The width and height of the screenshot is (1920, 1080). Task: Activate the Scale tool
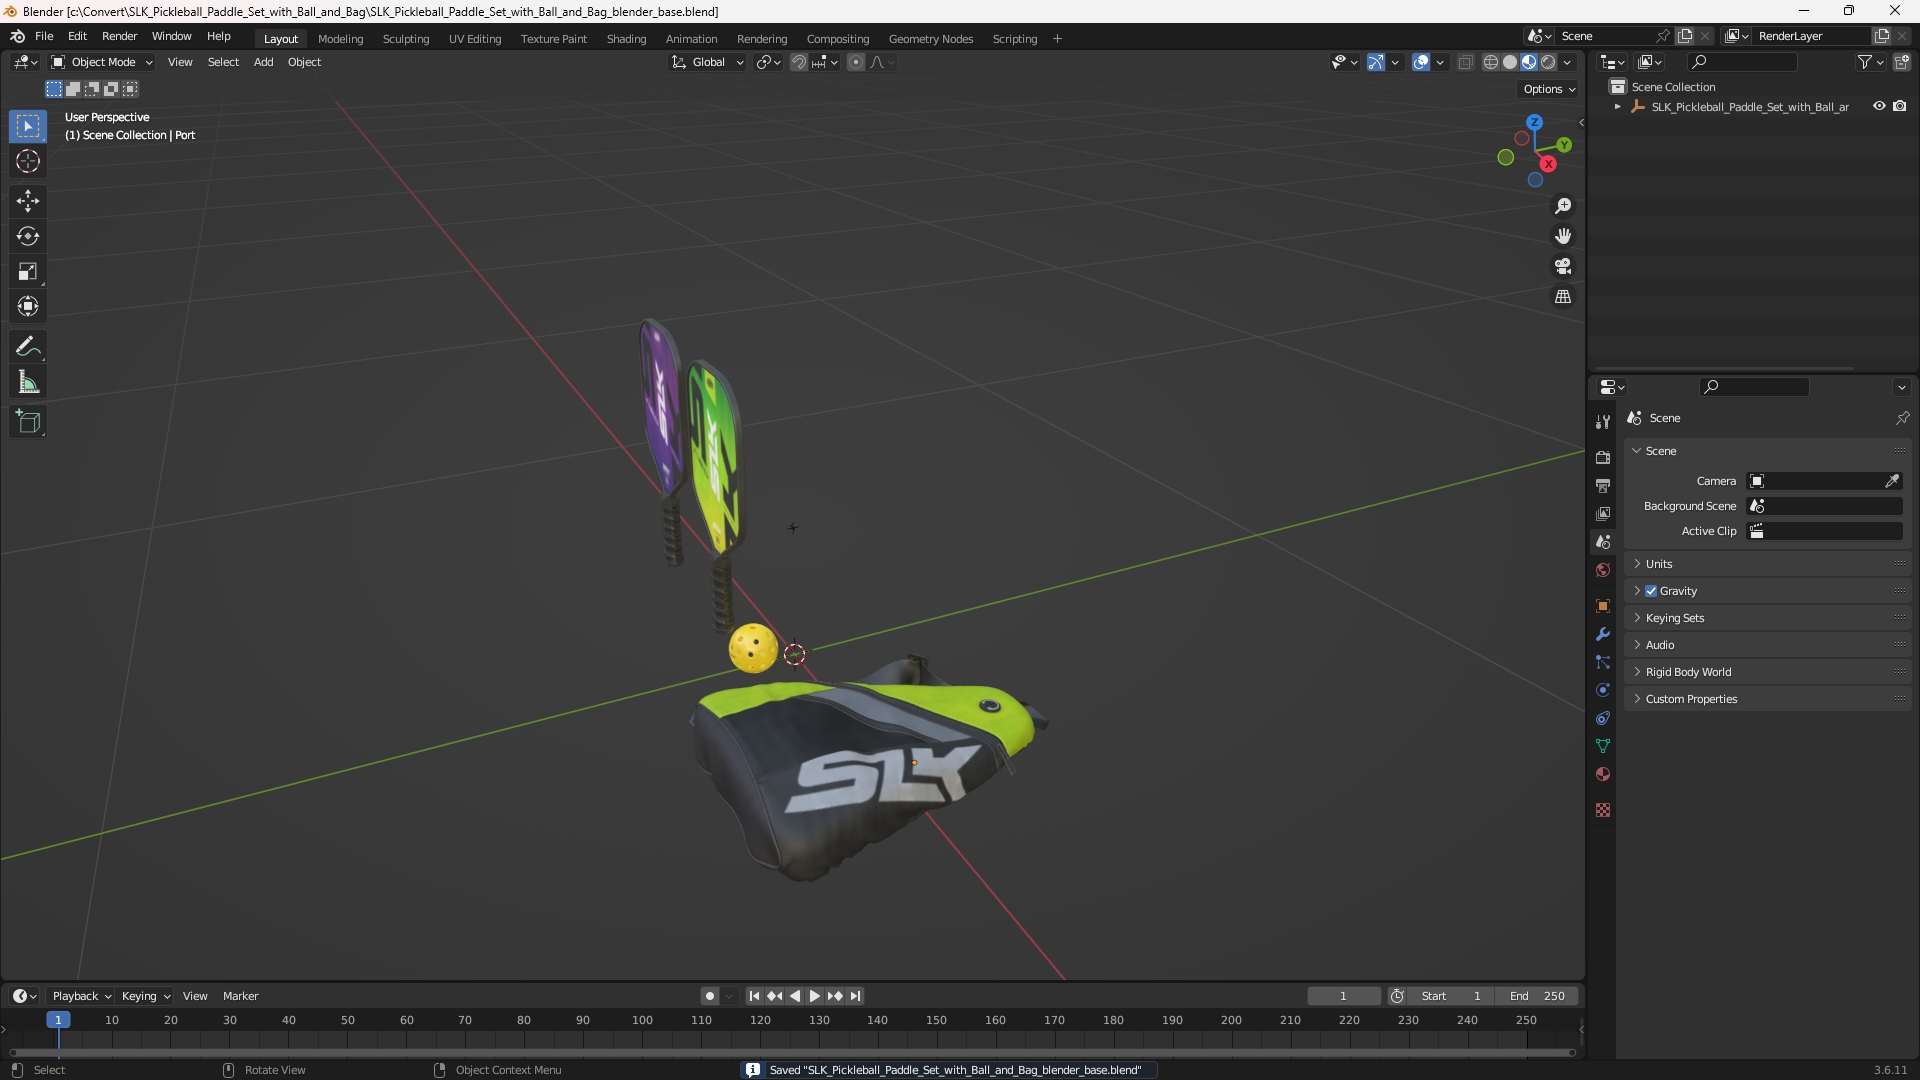28,271
